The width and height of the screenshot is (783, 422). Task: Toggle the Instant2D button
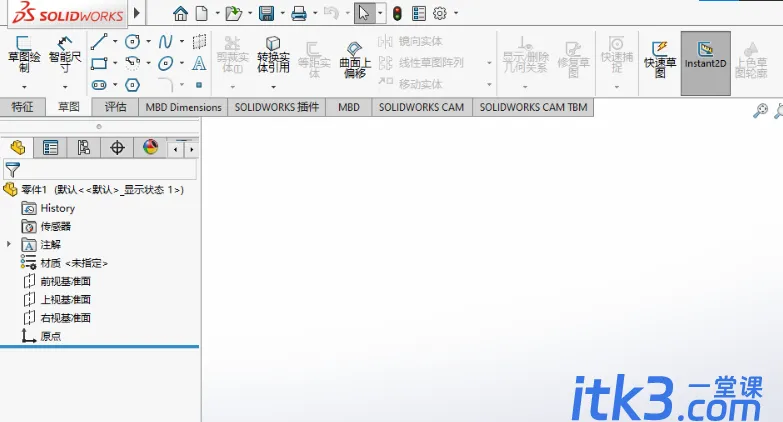[706, 63]
